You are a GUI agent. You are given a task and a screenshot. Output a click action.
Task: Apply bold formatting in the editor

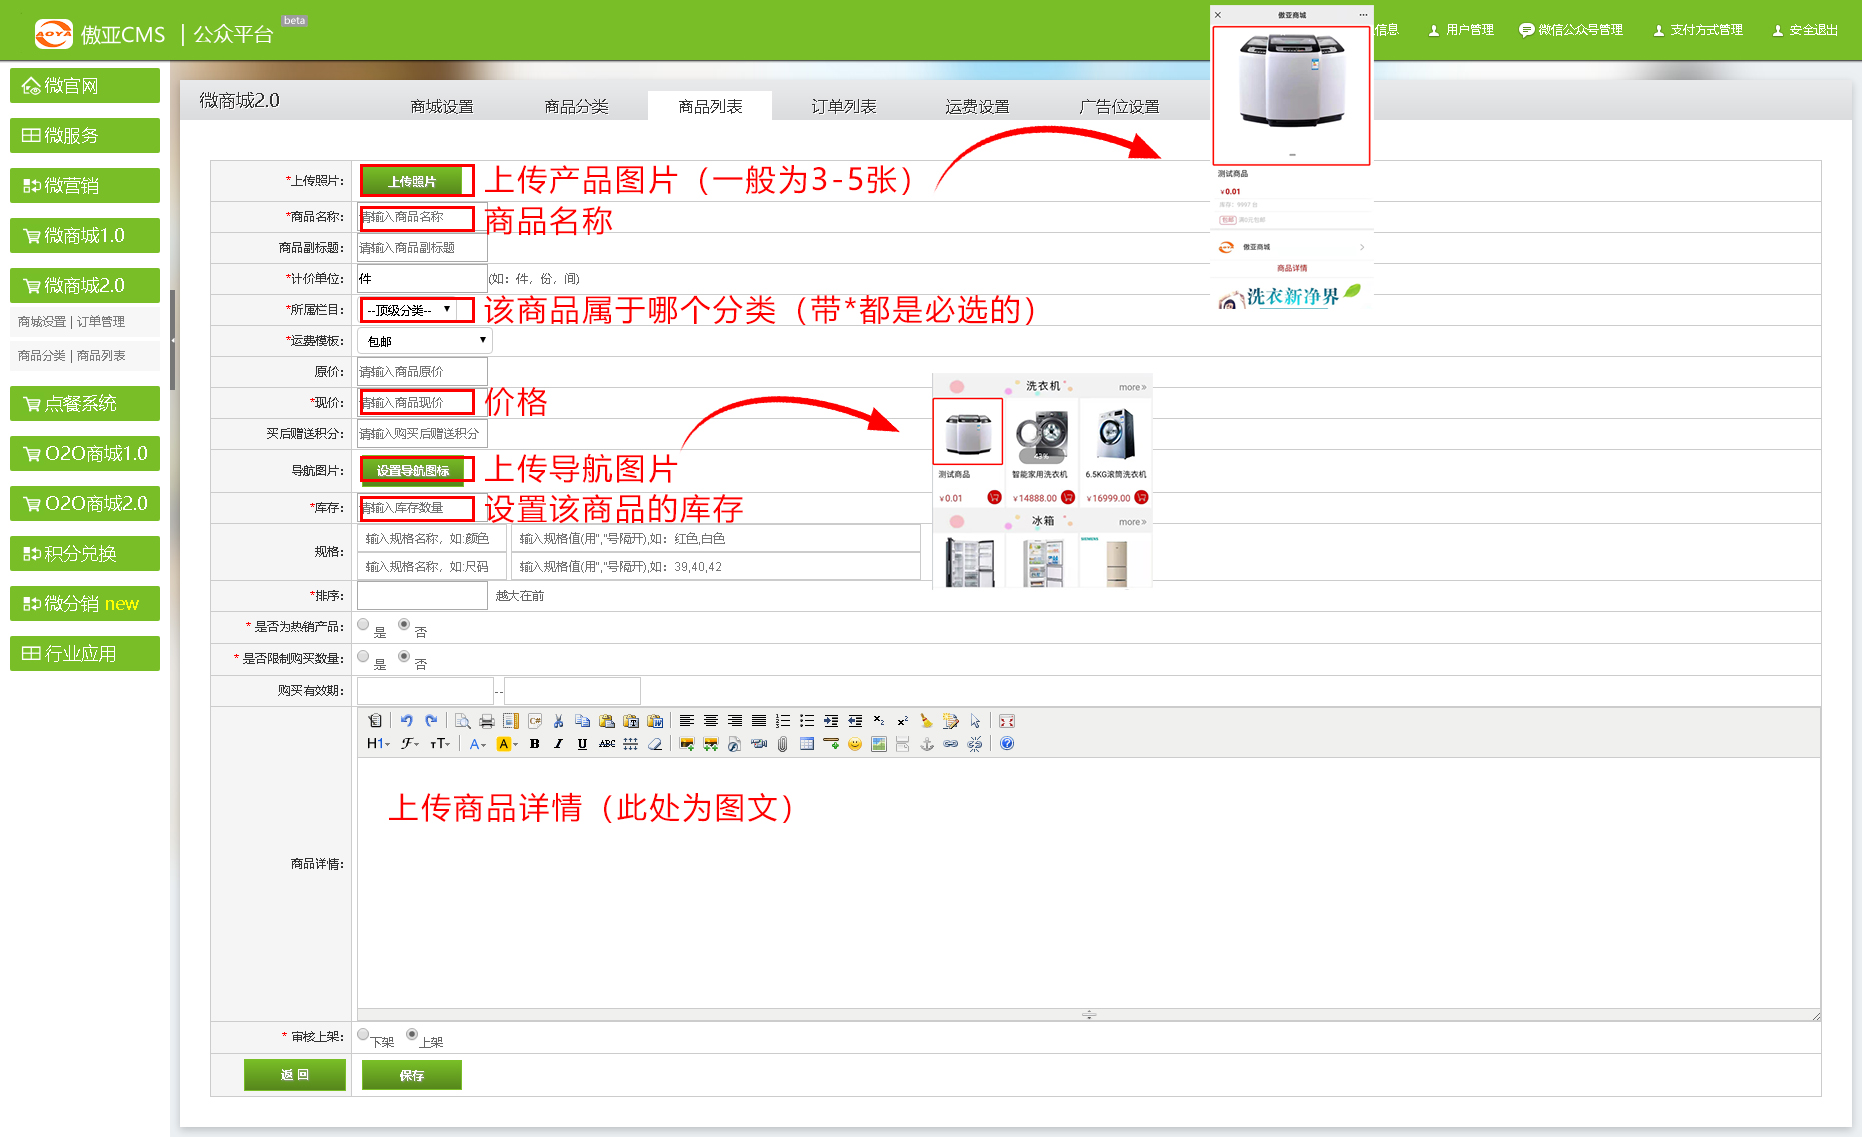click(534, 744)
